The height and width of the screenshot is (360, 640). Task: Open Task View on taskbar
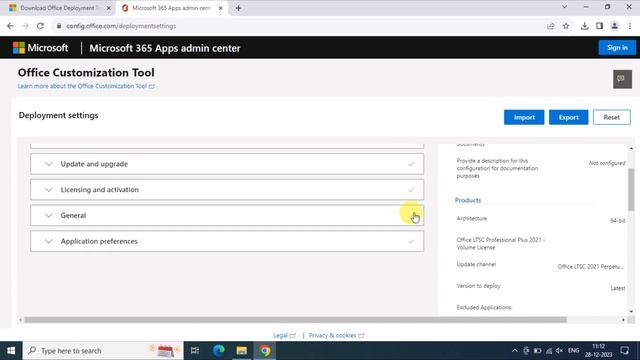tap(195, 351)
